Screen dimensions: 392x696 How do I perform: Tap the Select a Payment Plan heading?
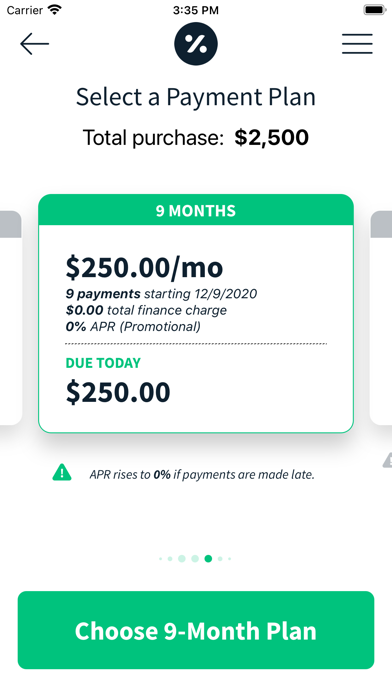[196, 97]
